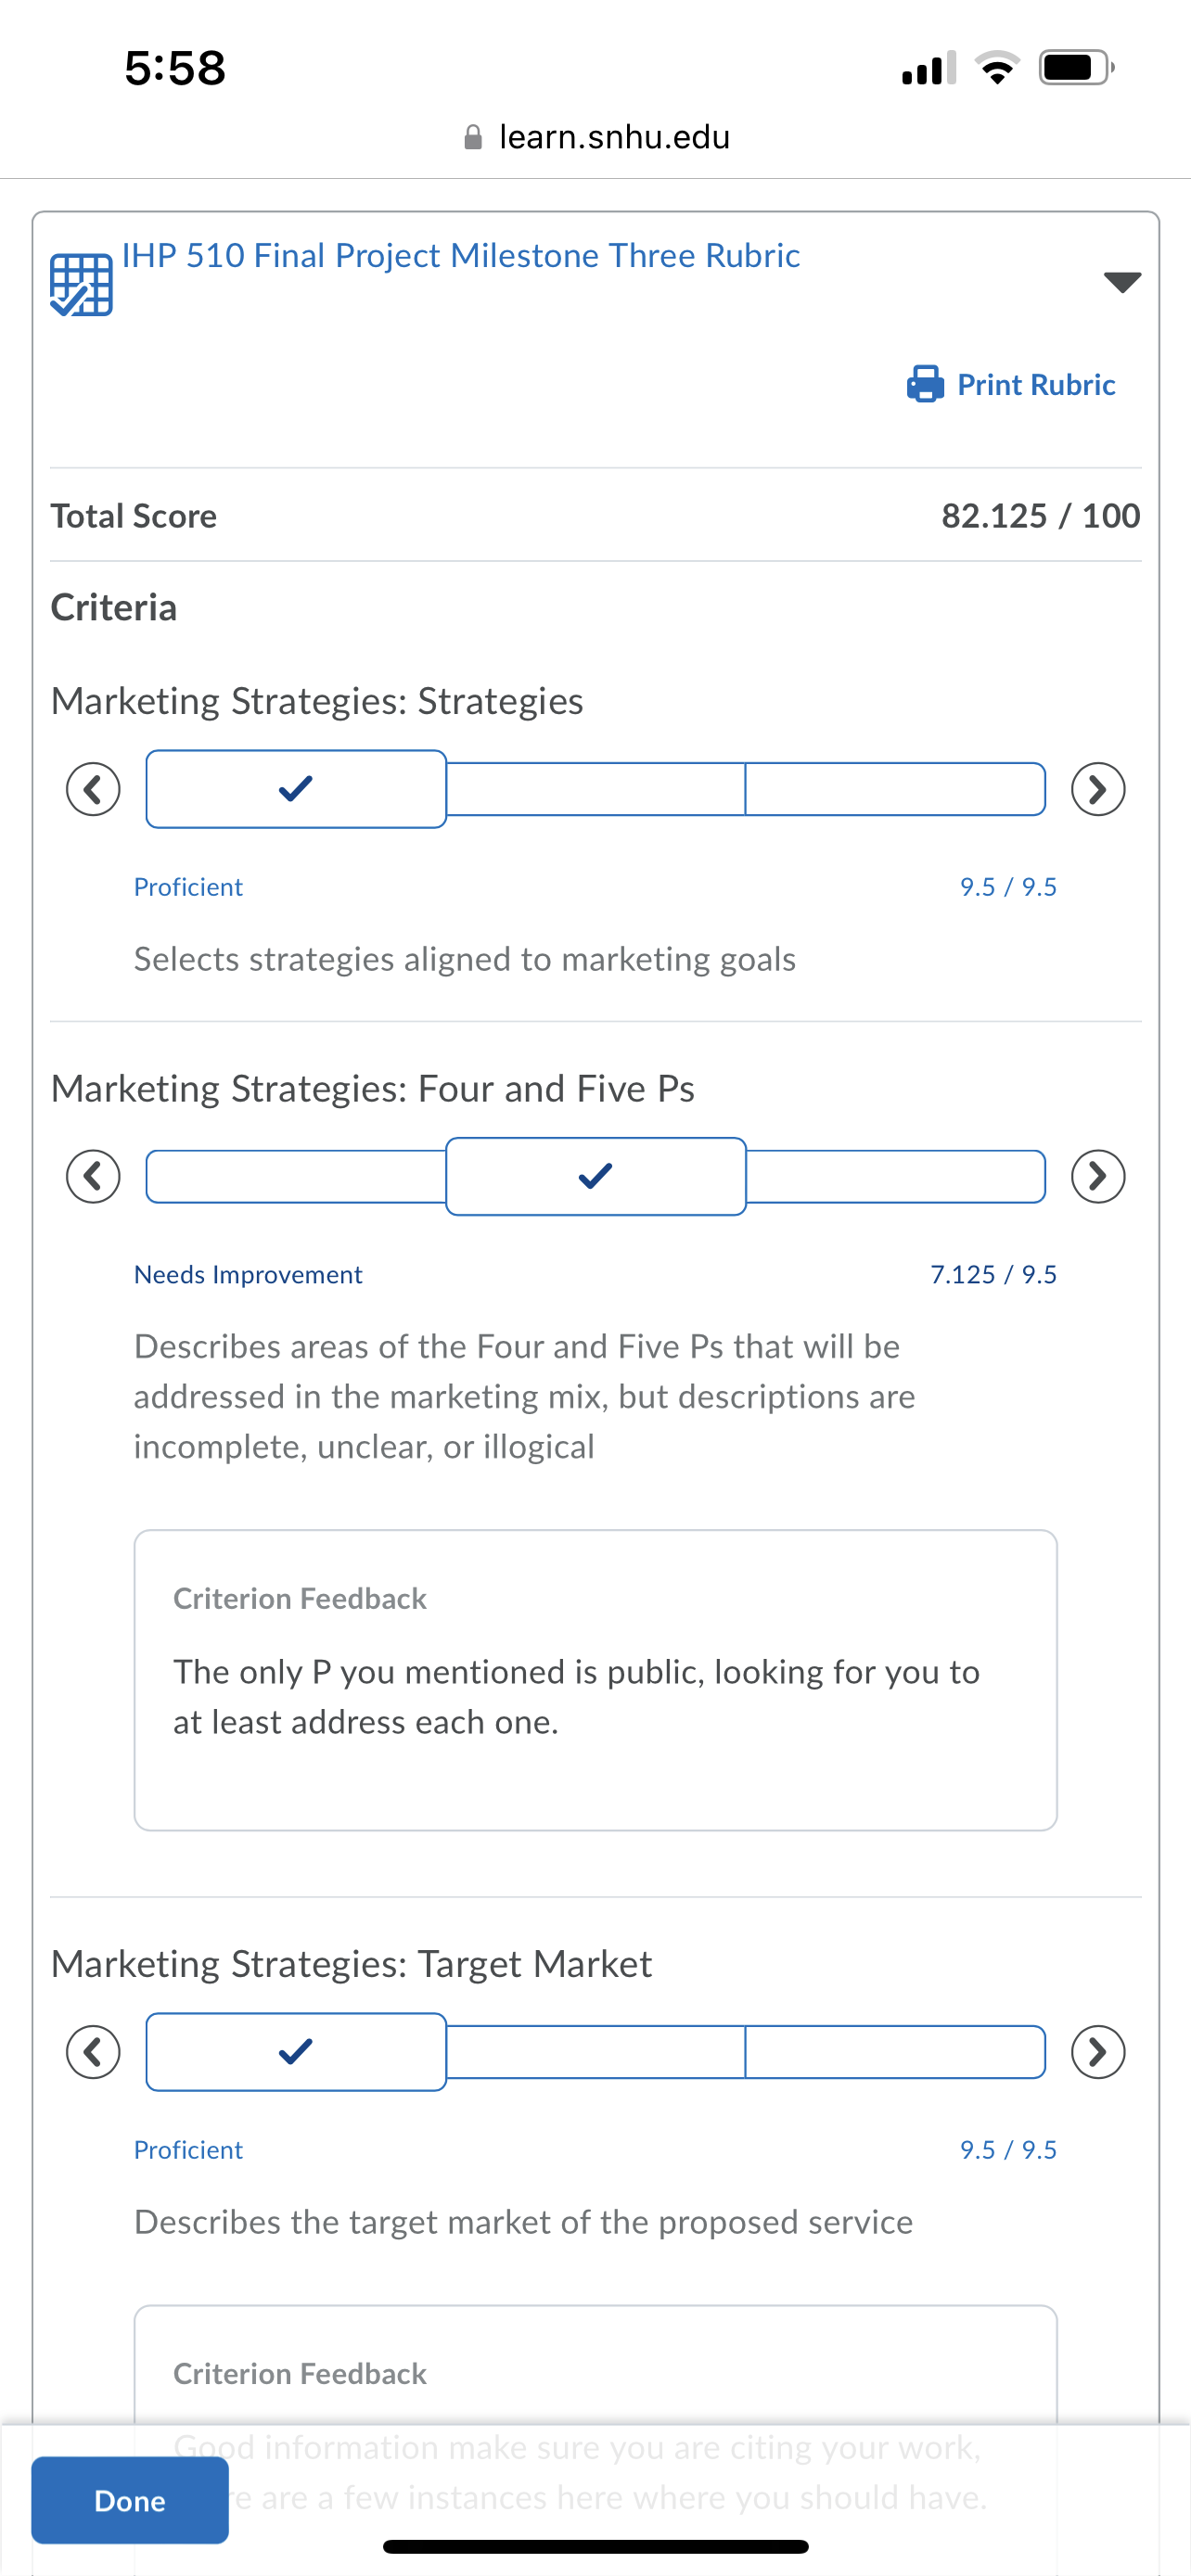The image size is (1191, 2576).
Task: Tap the learn.snhu.edu address bar
Action: point(597,137)
